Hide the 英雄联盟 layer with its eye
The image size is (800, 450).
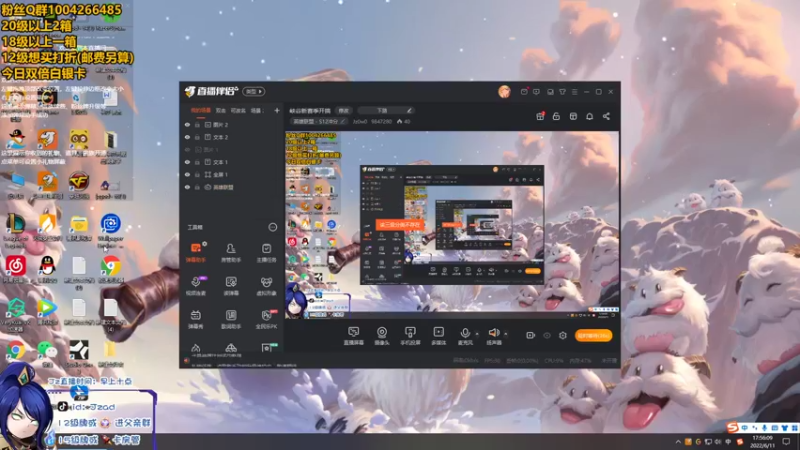(187, 187)
